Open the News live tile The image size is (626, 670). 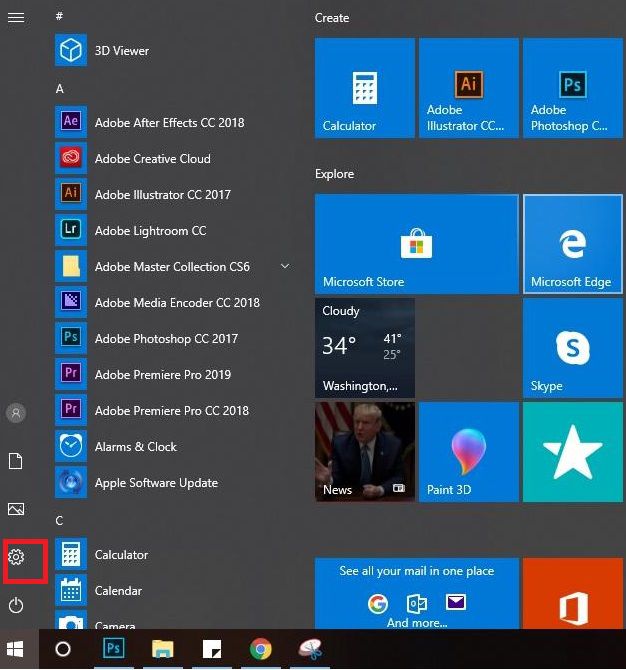(364, 452)
